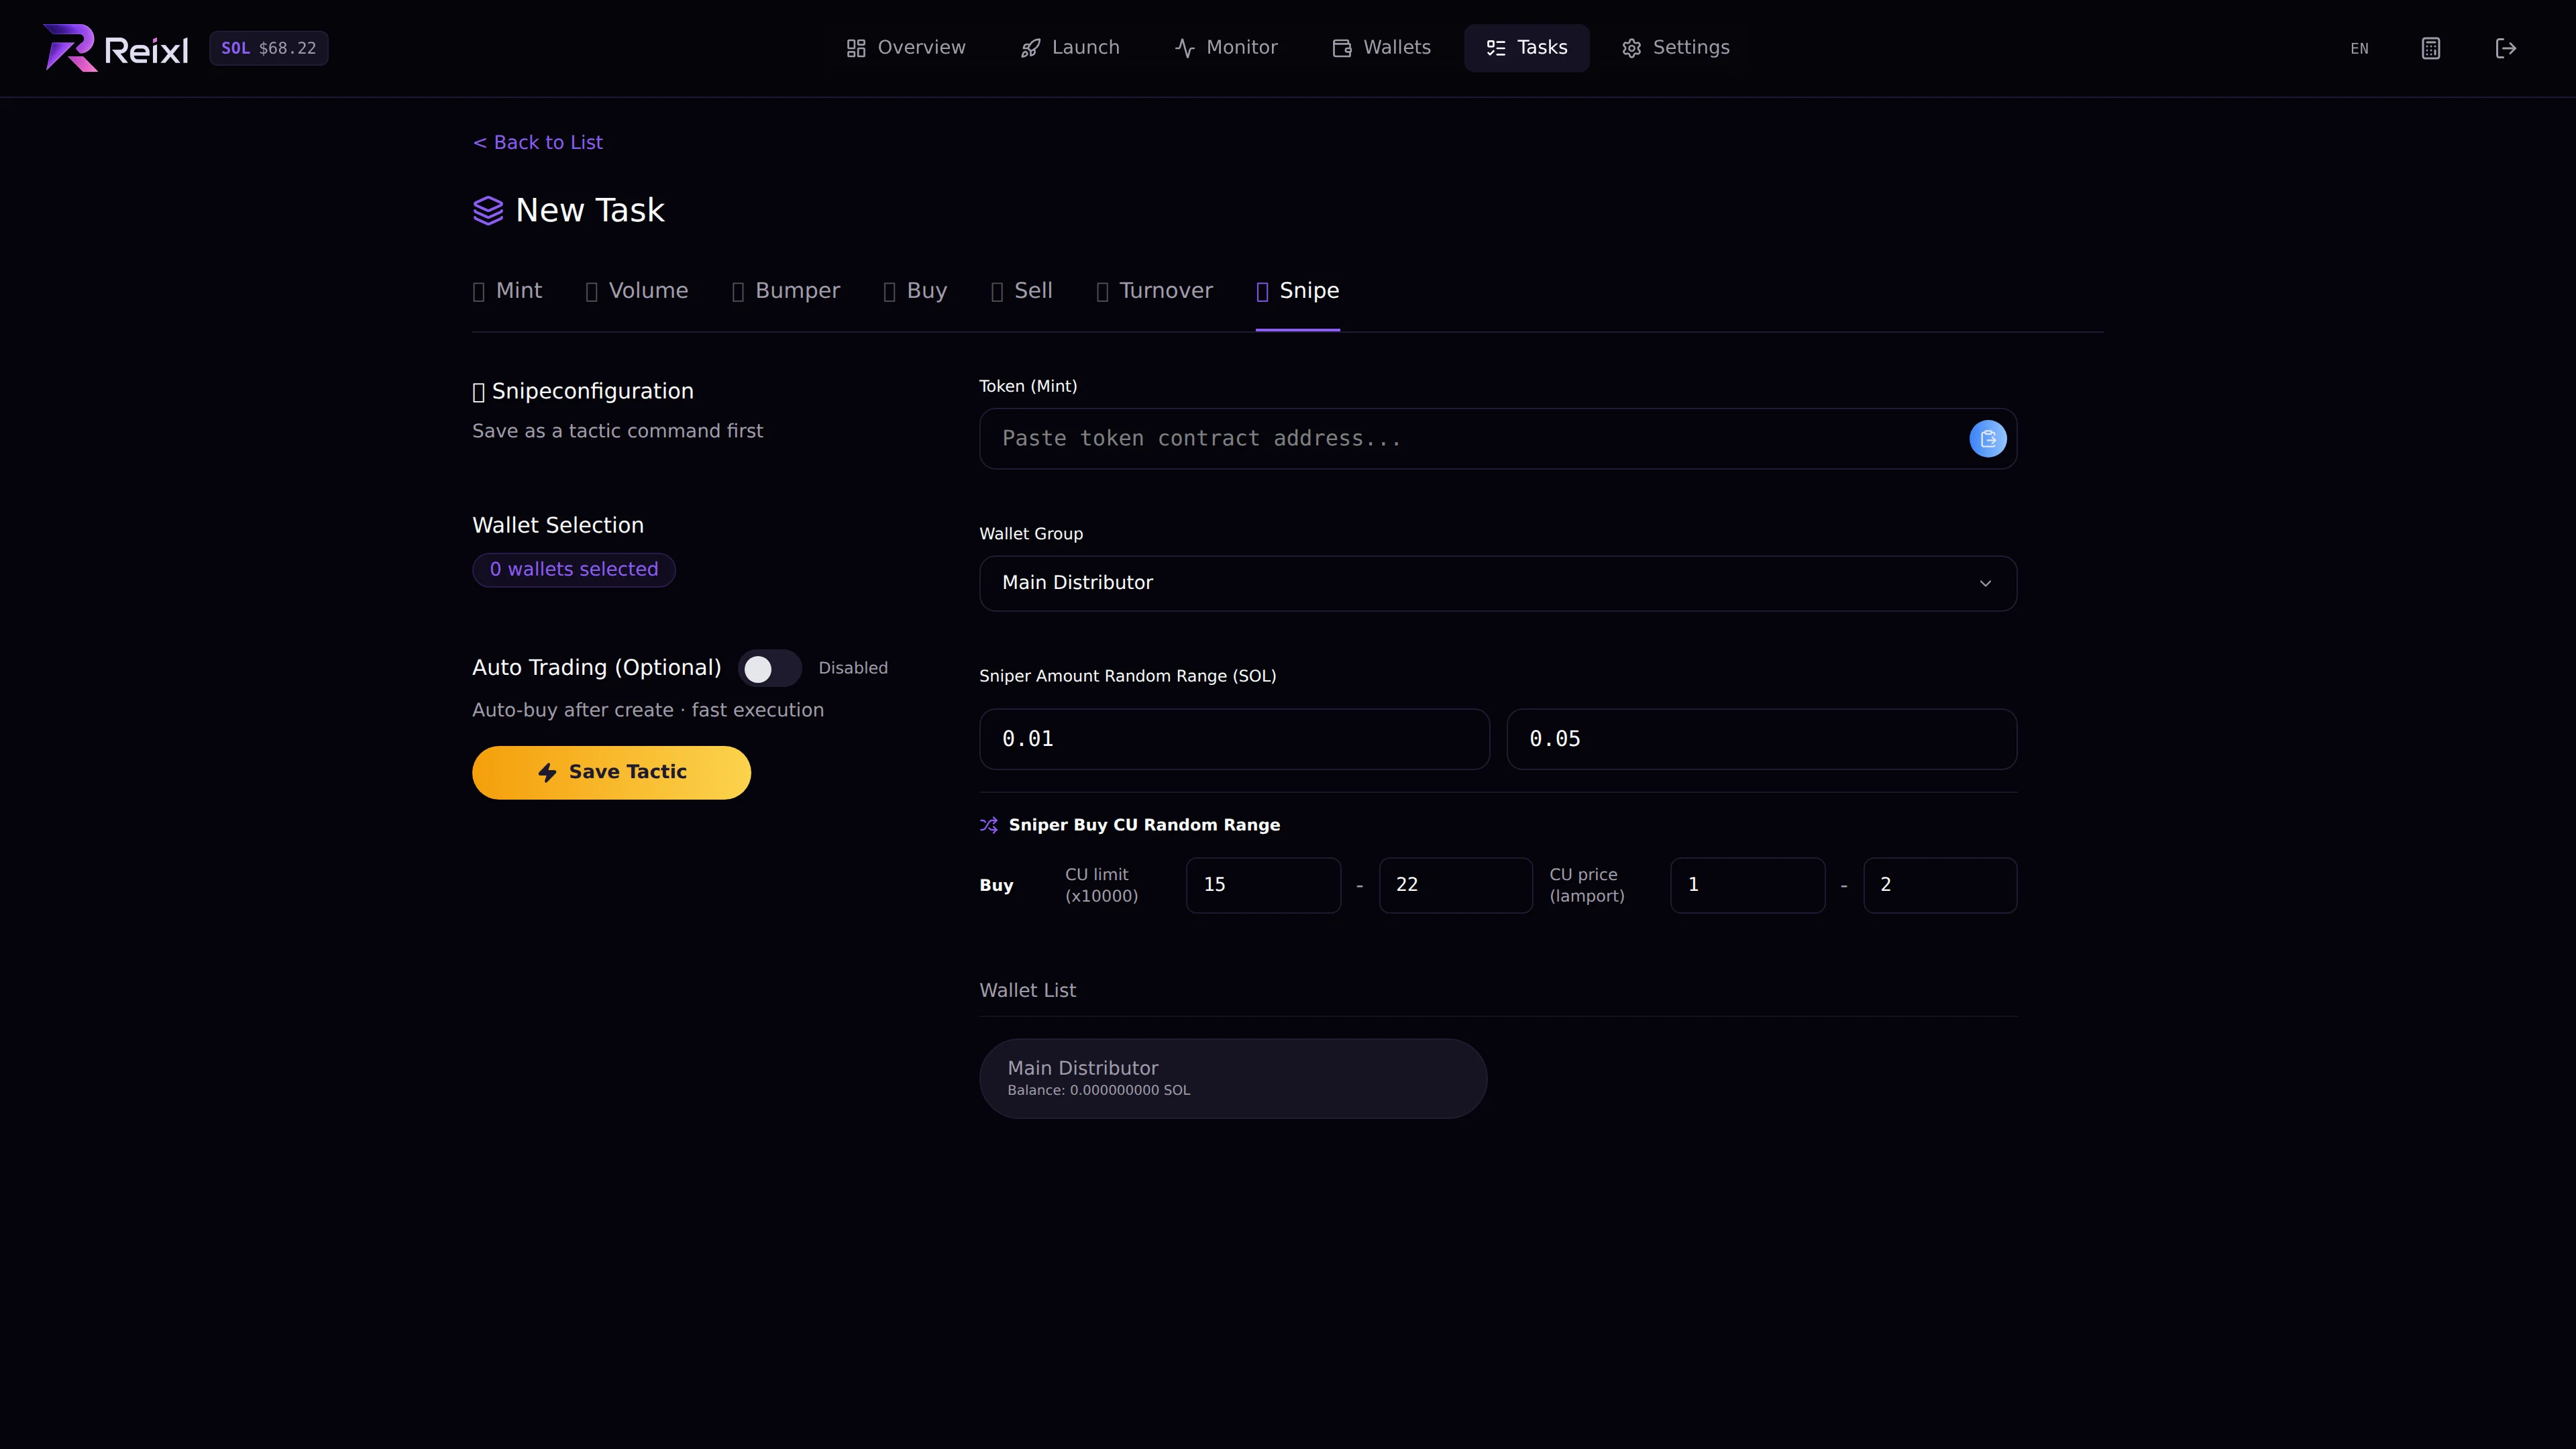2576x1449 pixels.
Task: Click the 0 wallets selected badge
Action: 574,570
